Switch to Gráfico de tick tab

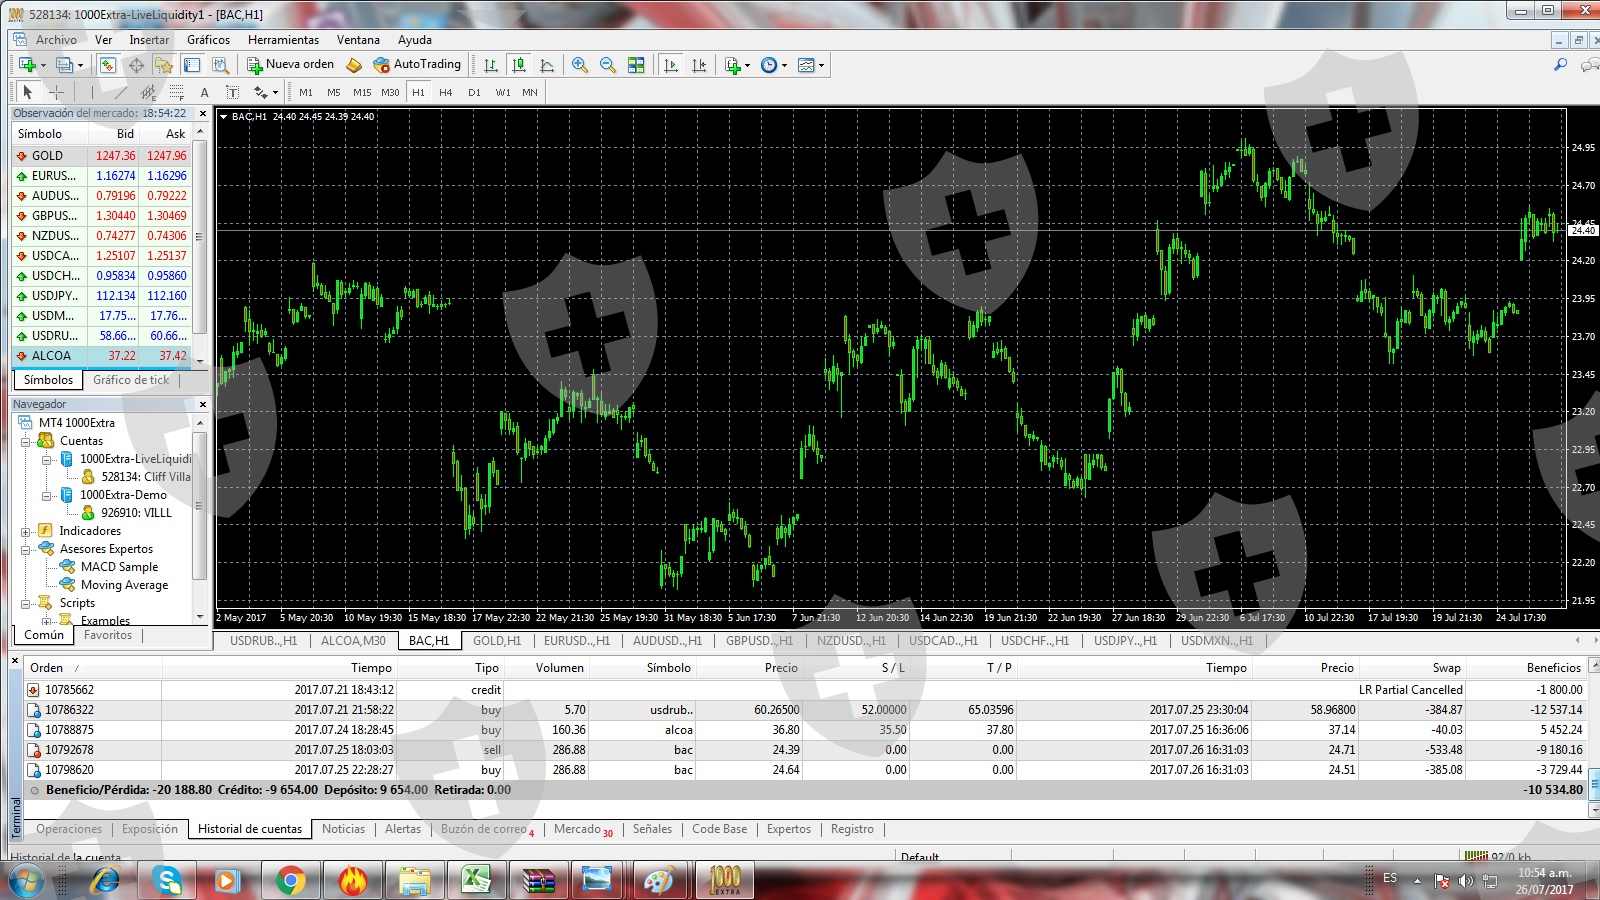pyautogui.click(x=131, y=380)
